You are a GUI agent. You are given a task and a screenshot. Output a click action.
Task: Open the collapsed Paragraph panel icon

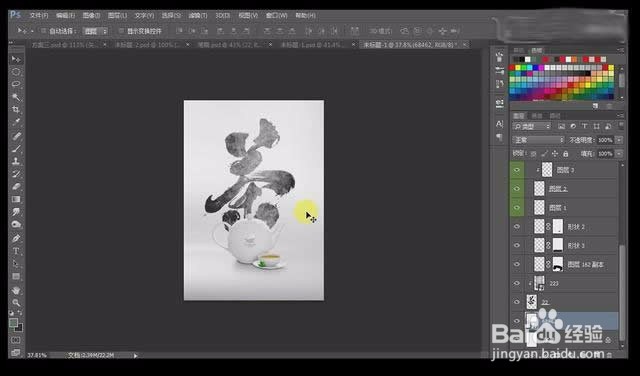pyautogui.click(x=500, y=137)
